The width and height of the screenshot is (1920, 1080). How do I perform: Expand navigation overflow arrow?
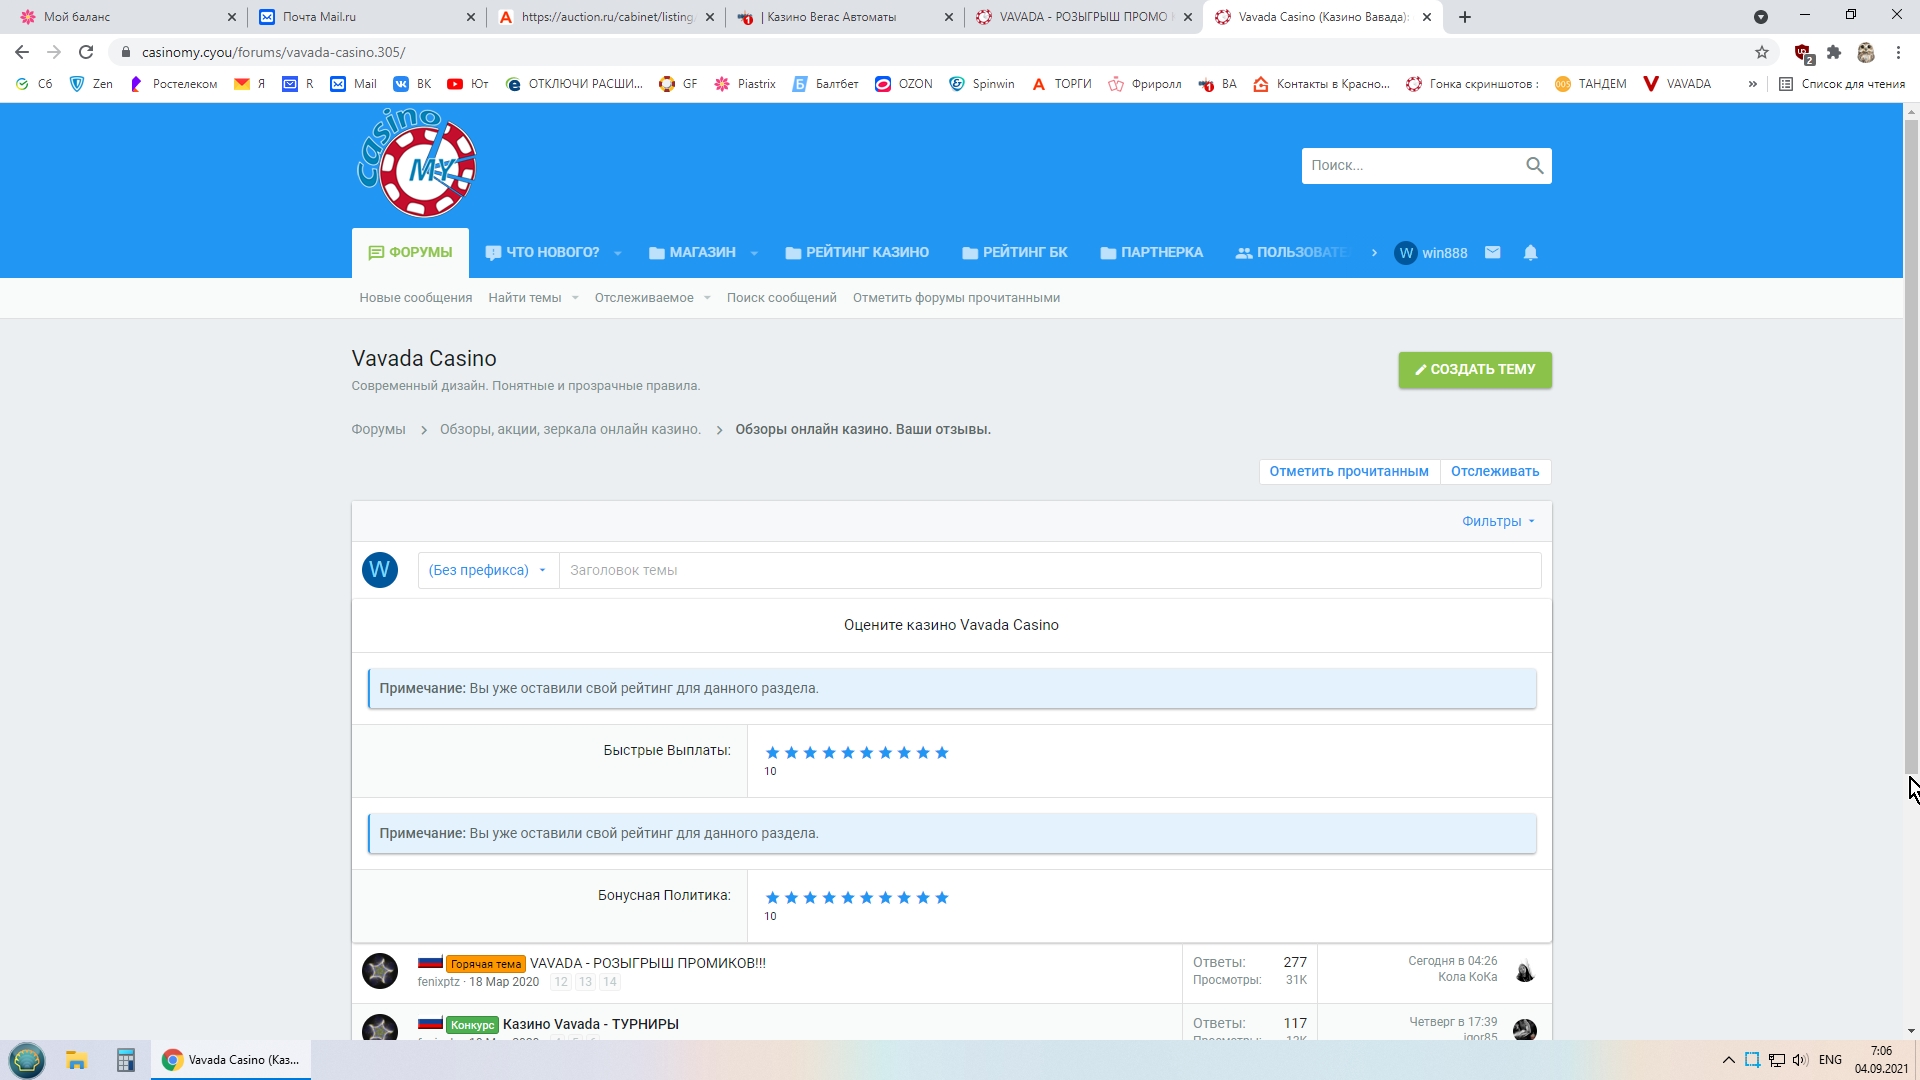point(1374,253)
